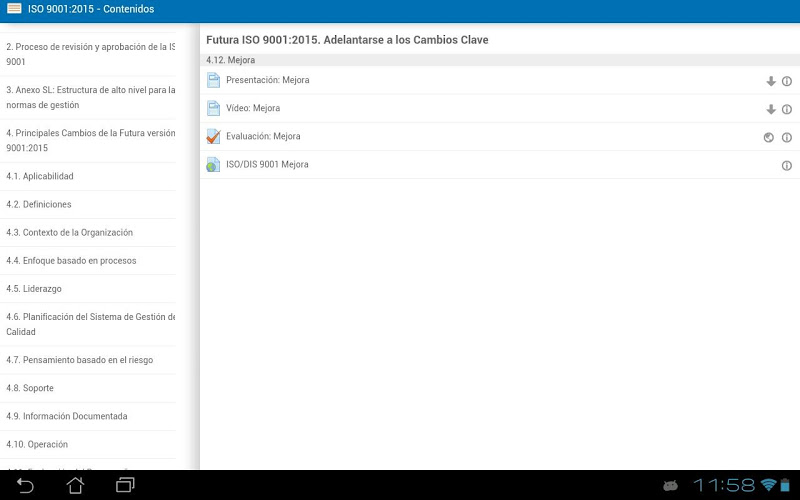The image size is (800, 500).
Task: Click the 4.12. Mejora section header
Action: pos(499,60)
